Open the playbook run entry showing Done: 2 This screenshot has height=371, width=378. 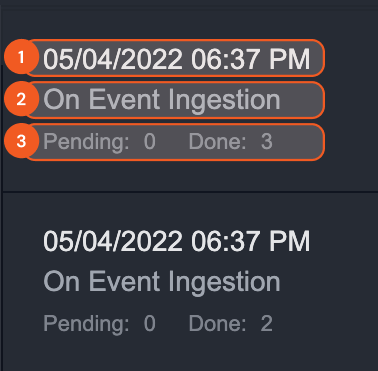[190, 282]
